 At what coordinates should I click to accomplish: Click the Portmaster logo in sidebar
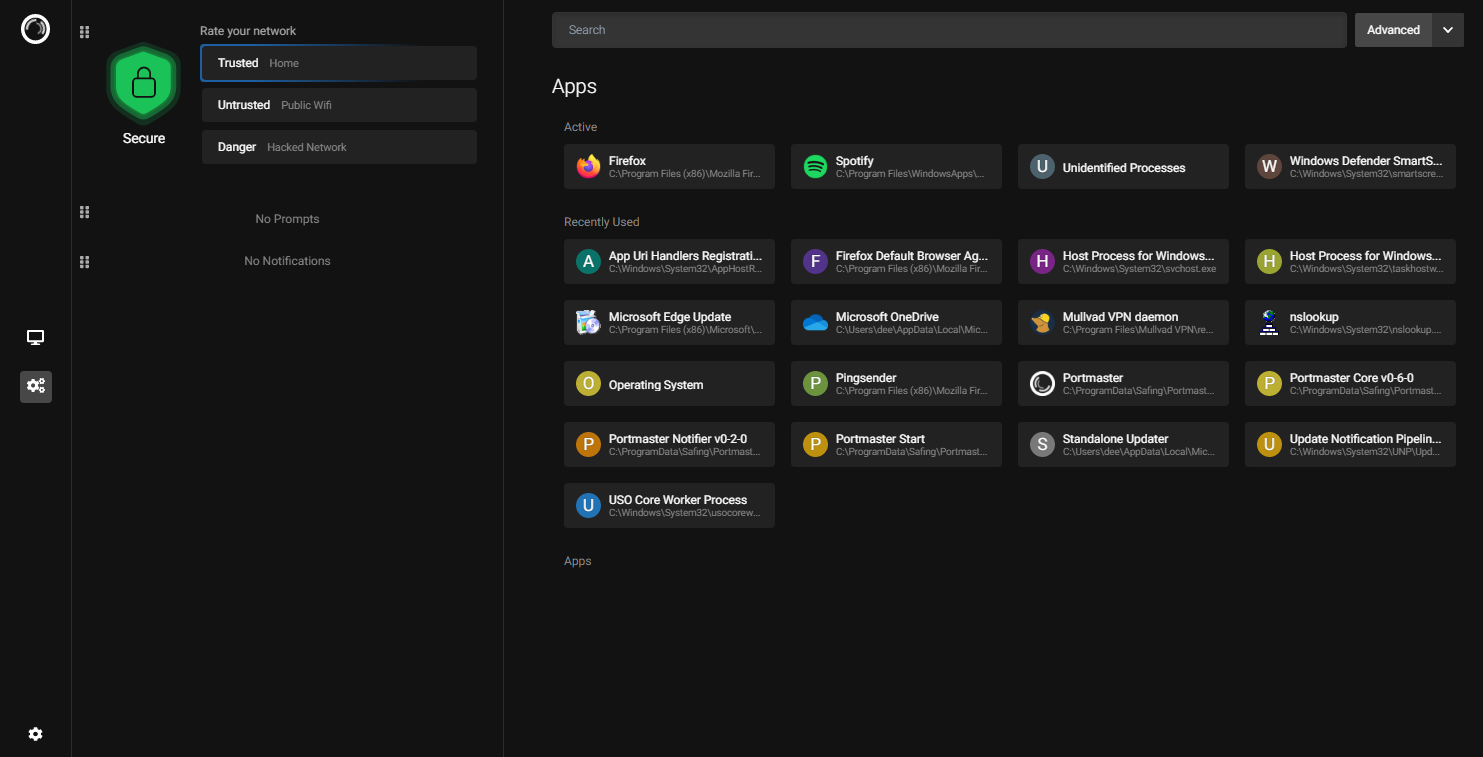click(x=36, y=30)
